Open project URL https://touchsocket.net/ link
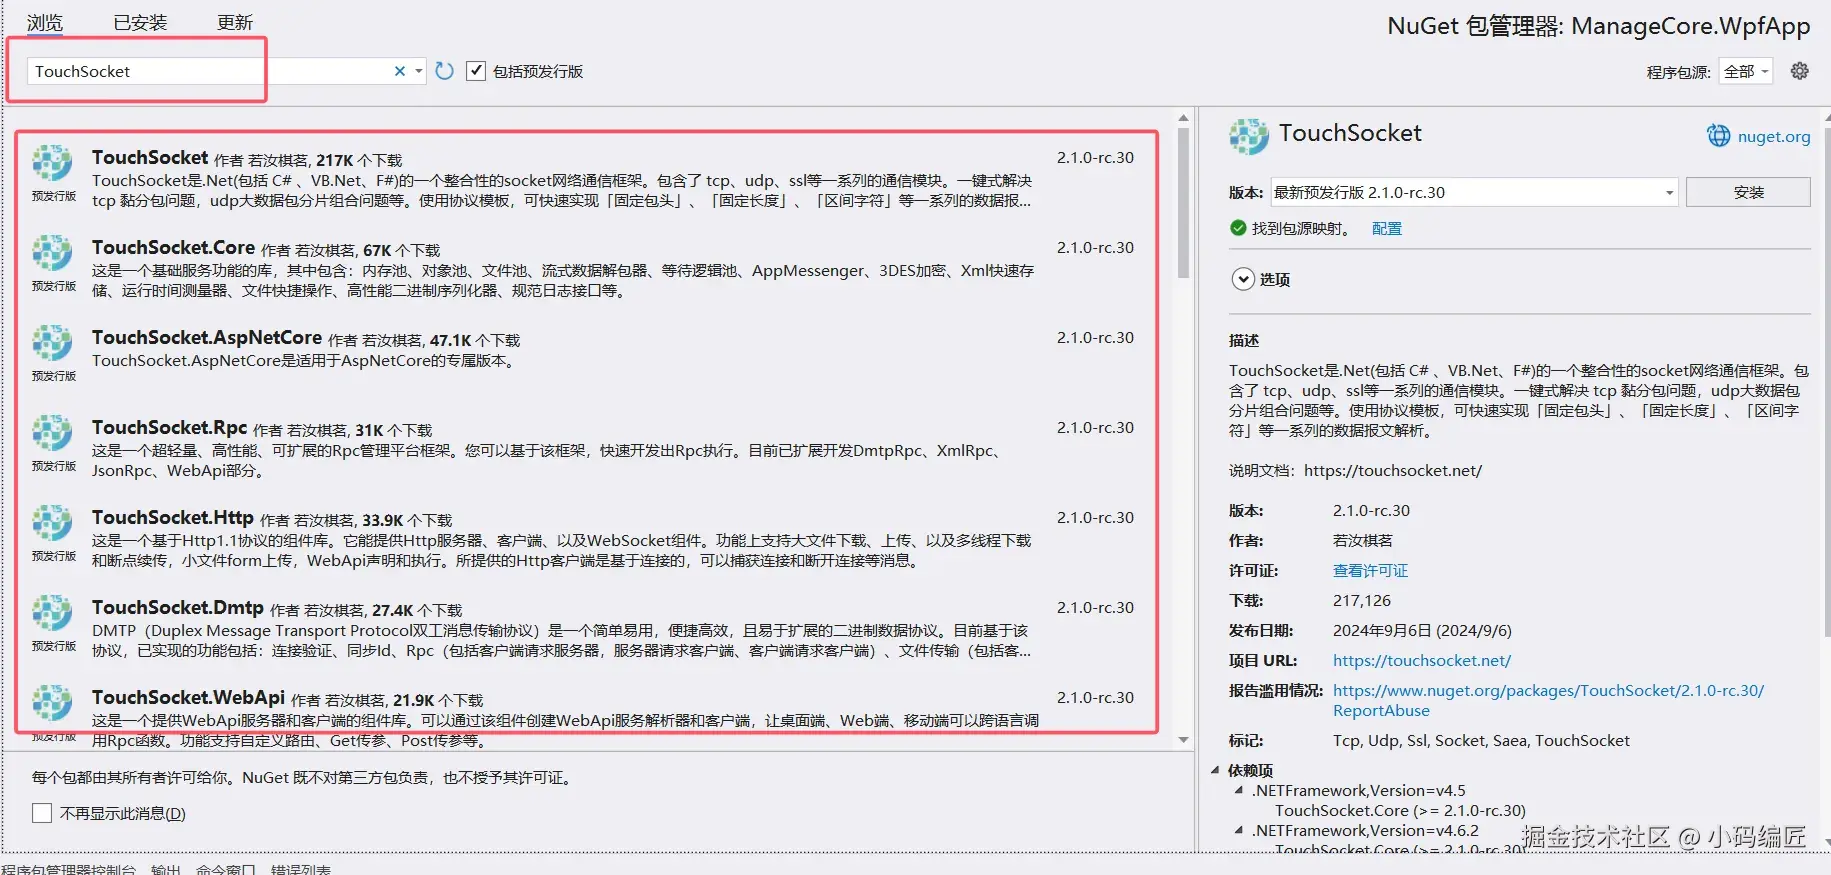1831x875 pixels. coord(1422,661)
